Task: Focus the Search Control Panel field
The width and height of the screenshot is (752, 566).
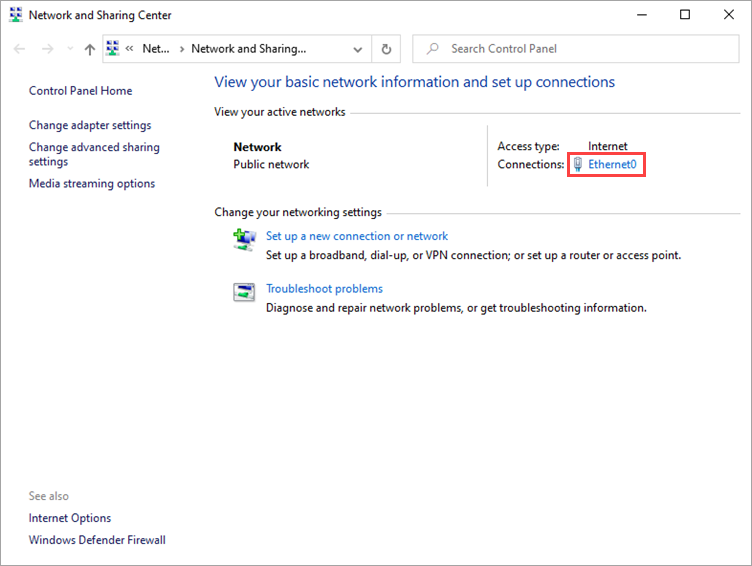Action: click(576, 48)
